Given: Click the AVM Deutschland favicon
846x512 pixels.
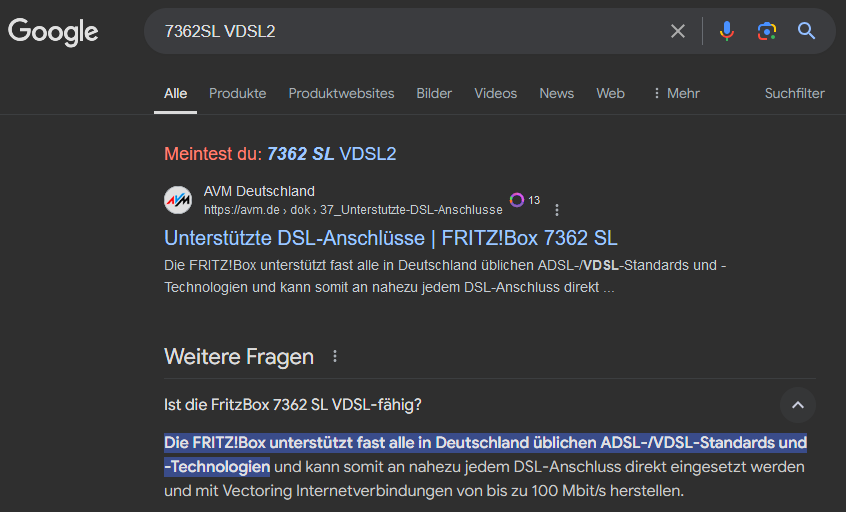Looking at the screenshot, I should [178, 200].
